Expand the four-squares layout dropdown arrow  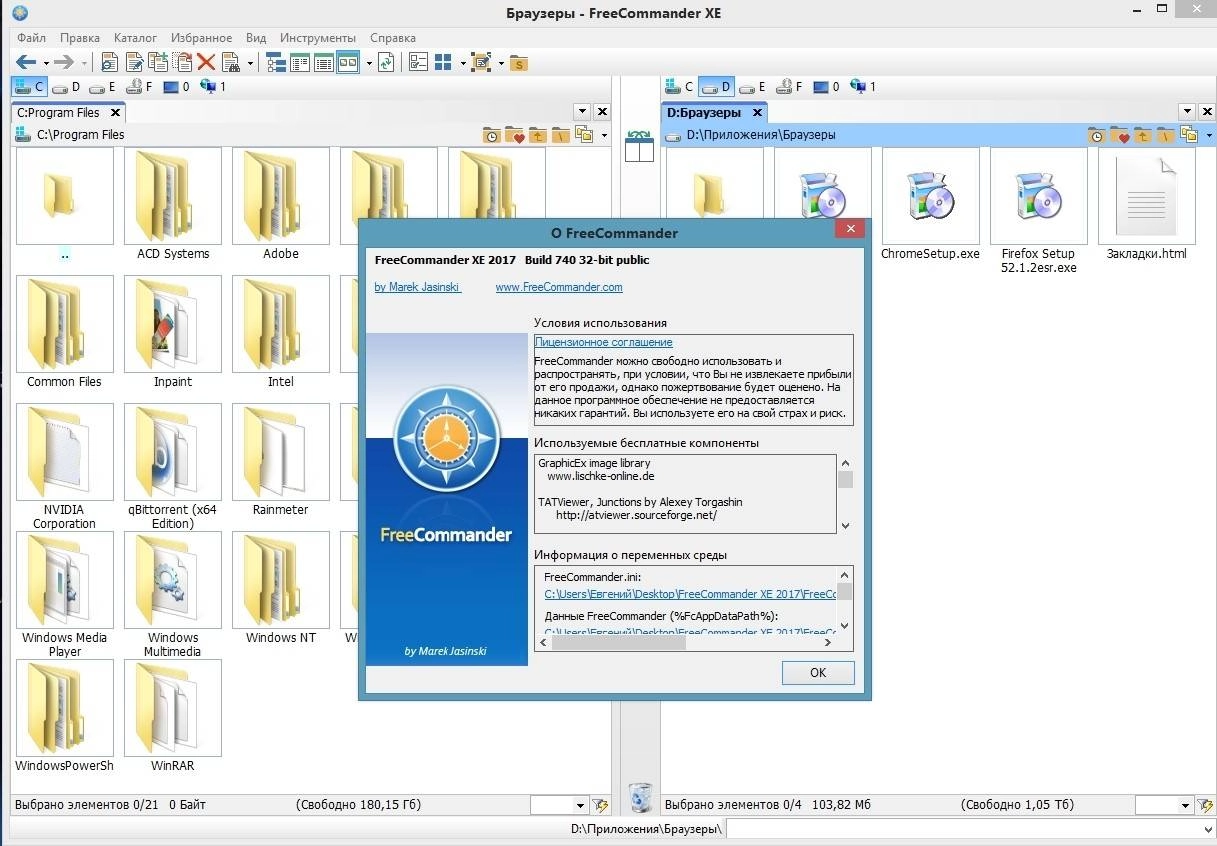click(463, 63)
